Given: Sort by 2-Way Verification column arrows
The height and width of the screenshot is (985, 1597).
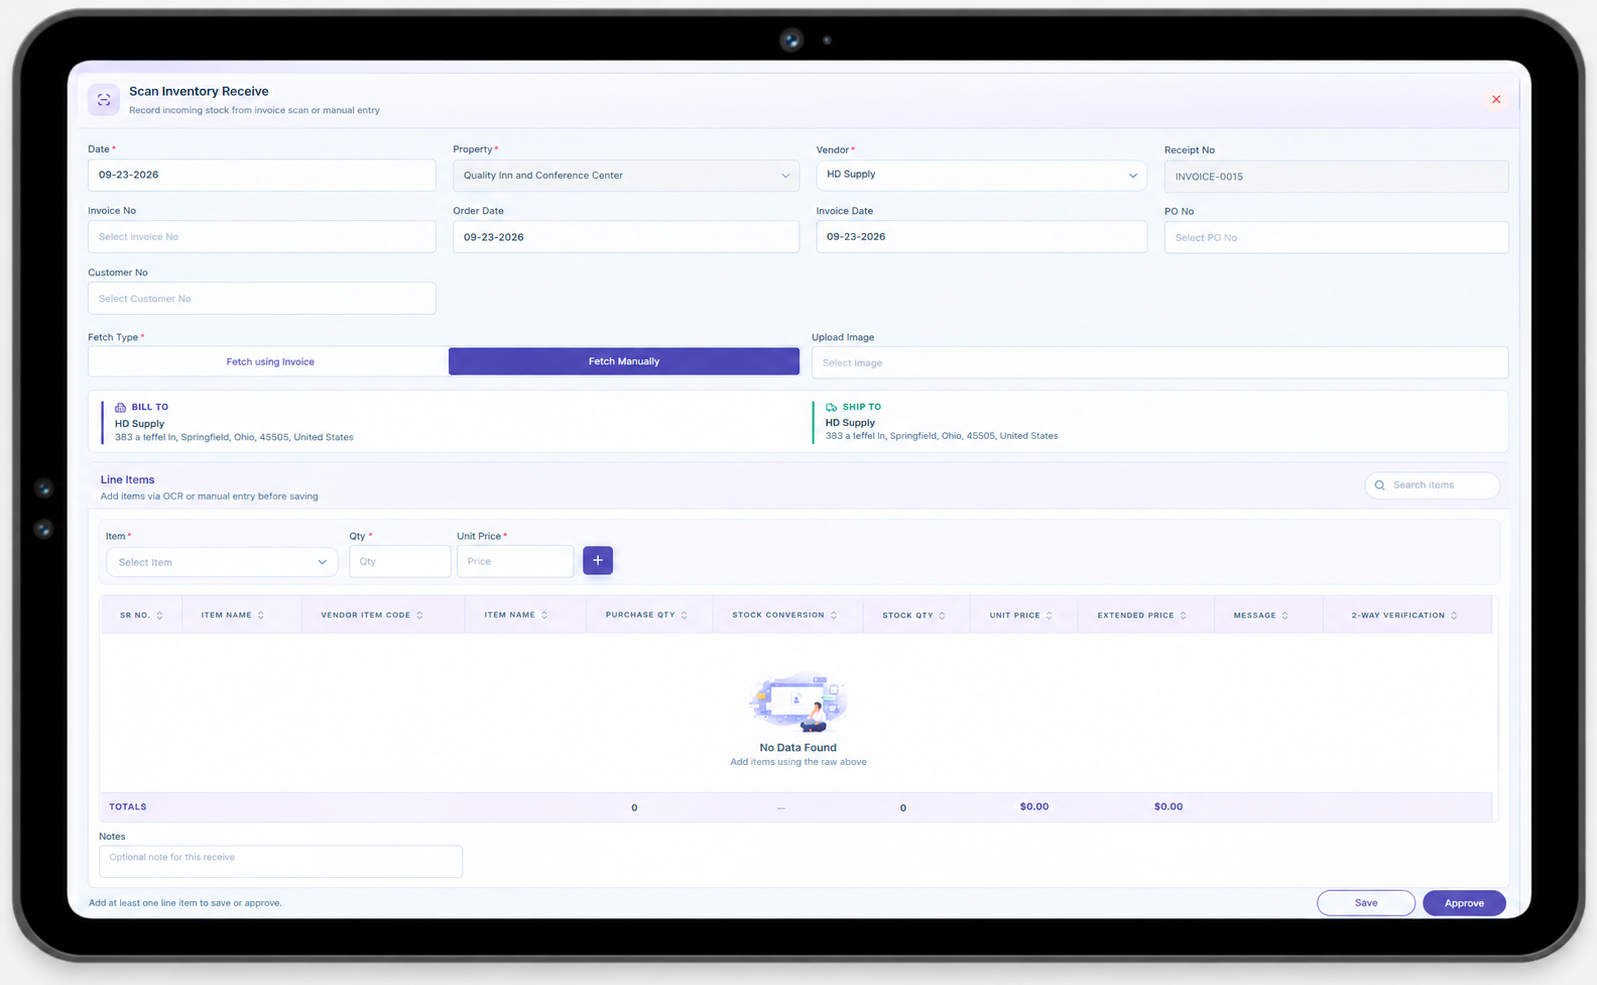Looking at the screenshot, I should 1454,615.
